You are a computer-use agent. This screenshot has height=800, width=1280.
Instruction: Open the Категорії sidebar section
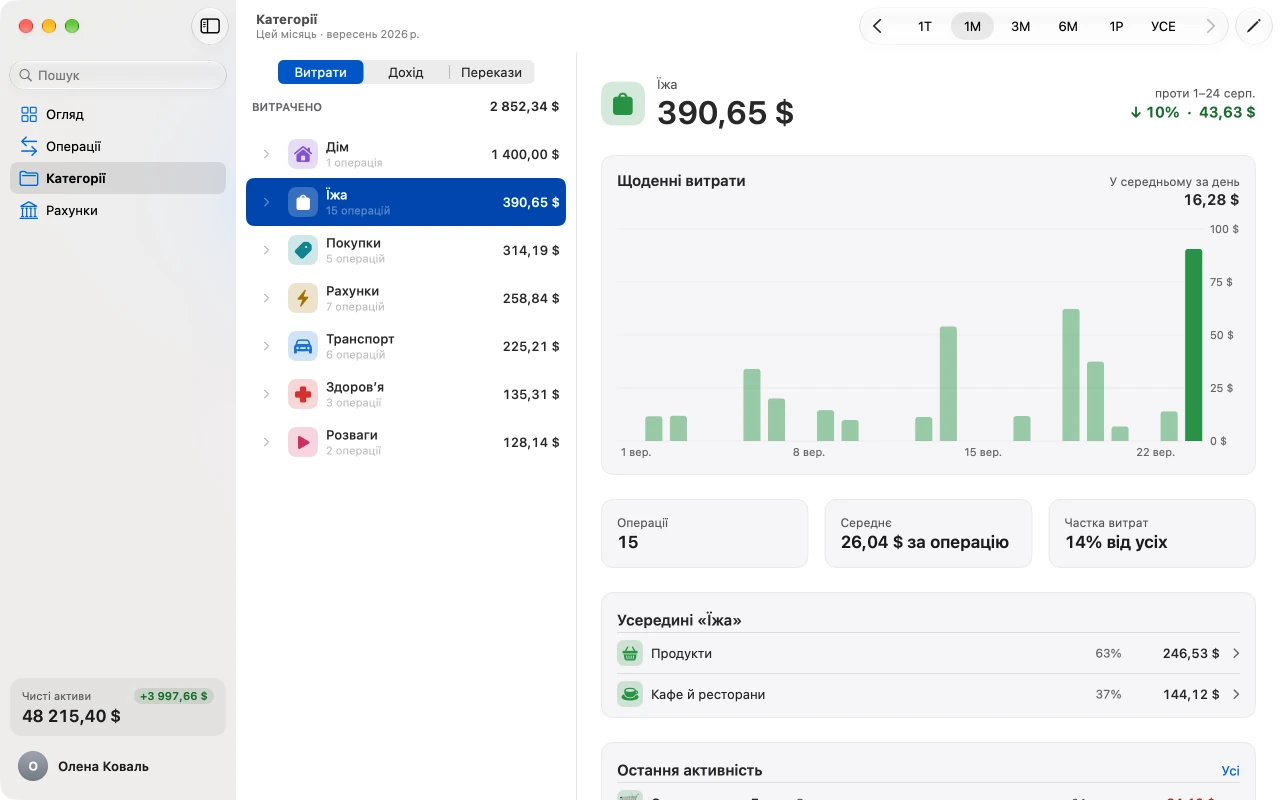tap(118, 178)
